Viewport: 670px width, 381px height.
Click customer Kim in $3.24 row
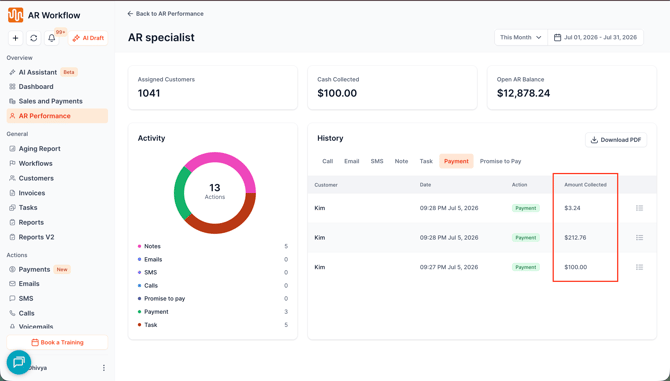[x=320, y=208]
